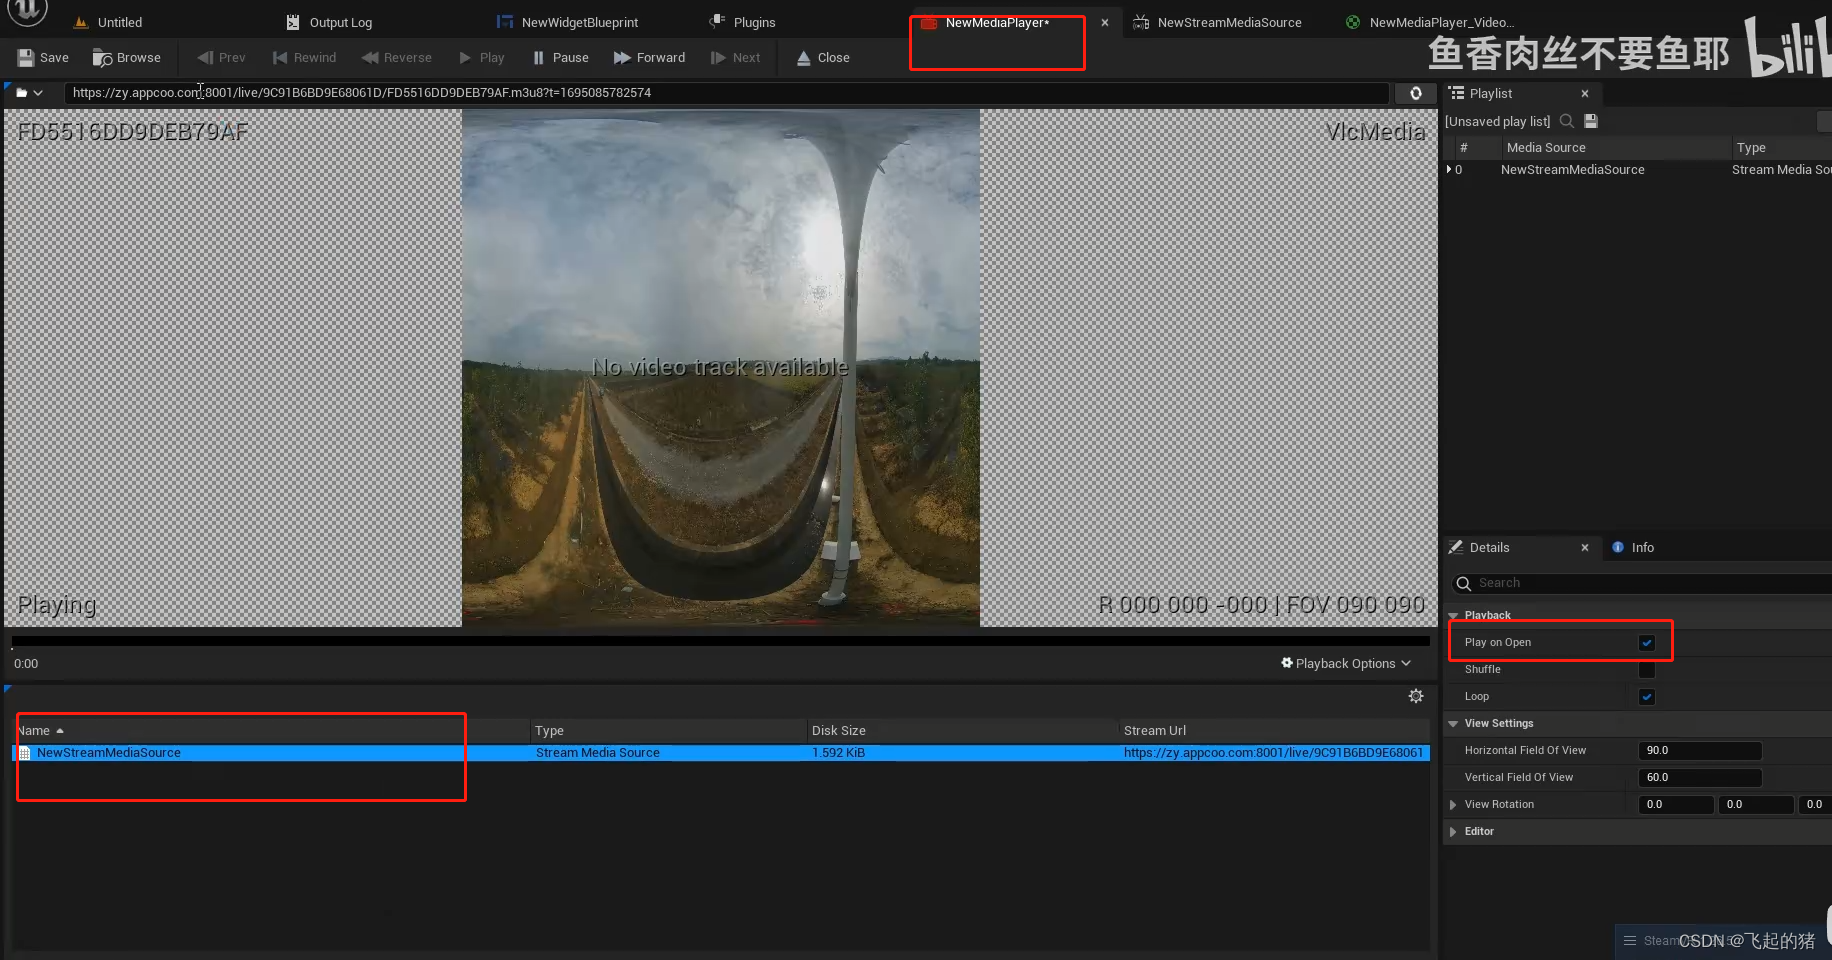Click the playlist search magnifier icon

click(1567, 121)
